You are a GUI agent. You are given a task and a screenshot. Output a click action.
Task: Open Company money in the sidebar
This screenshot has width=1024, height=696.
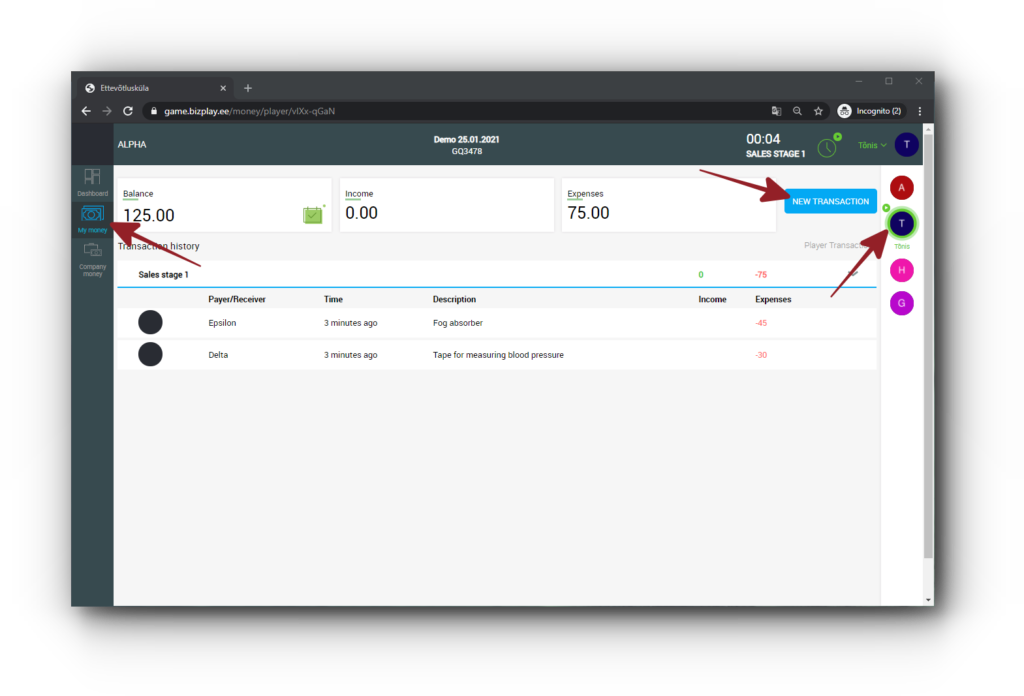(x=92, y=254)
